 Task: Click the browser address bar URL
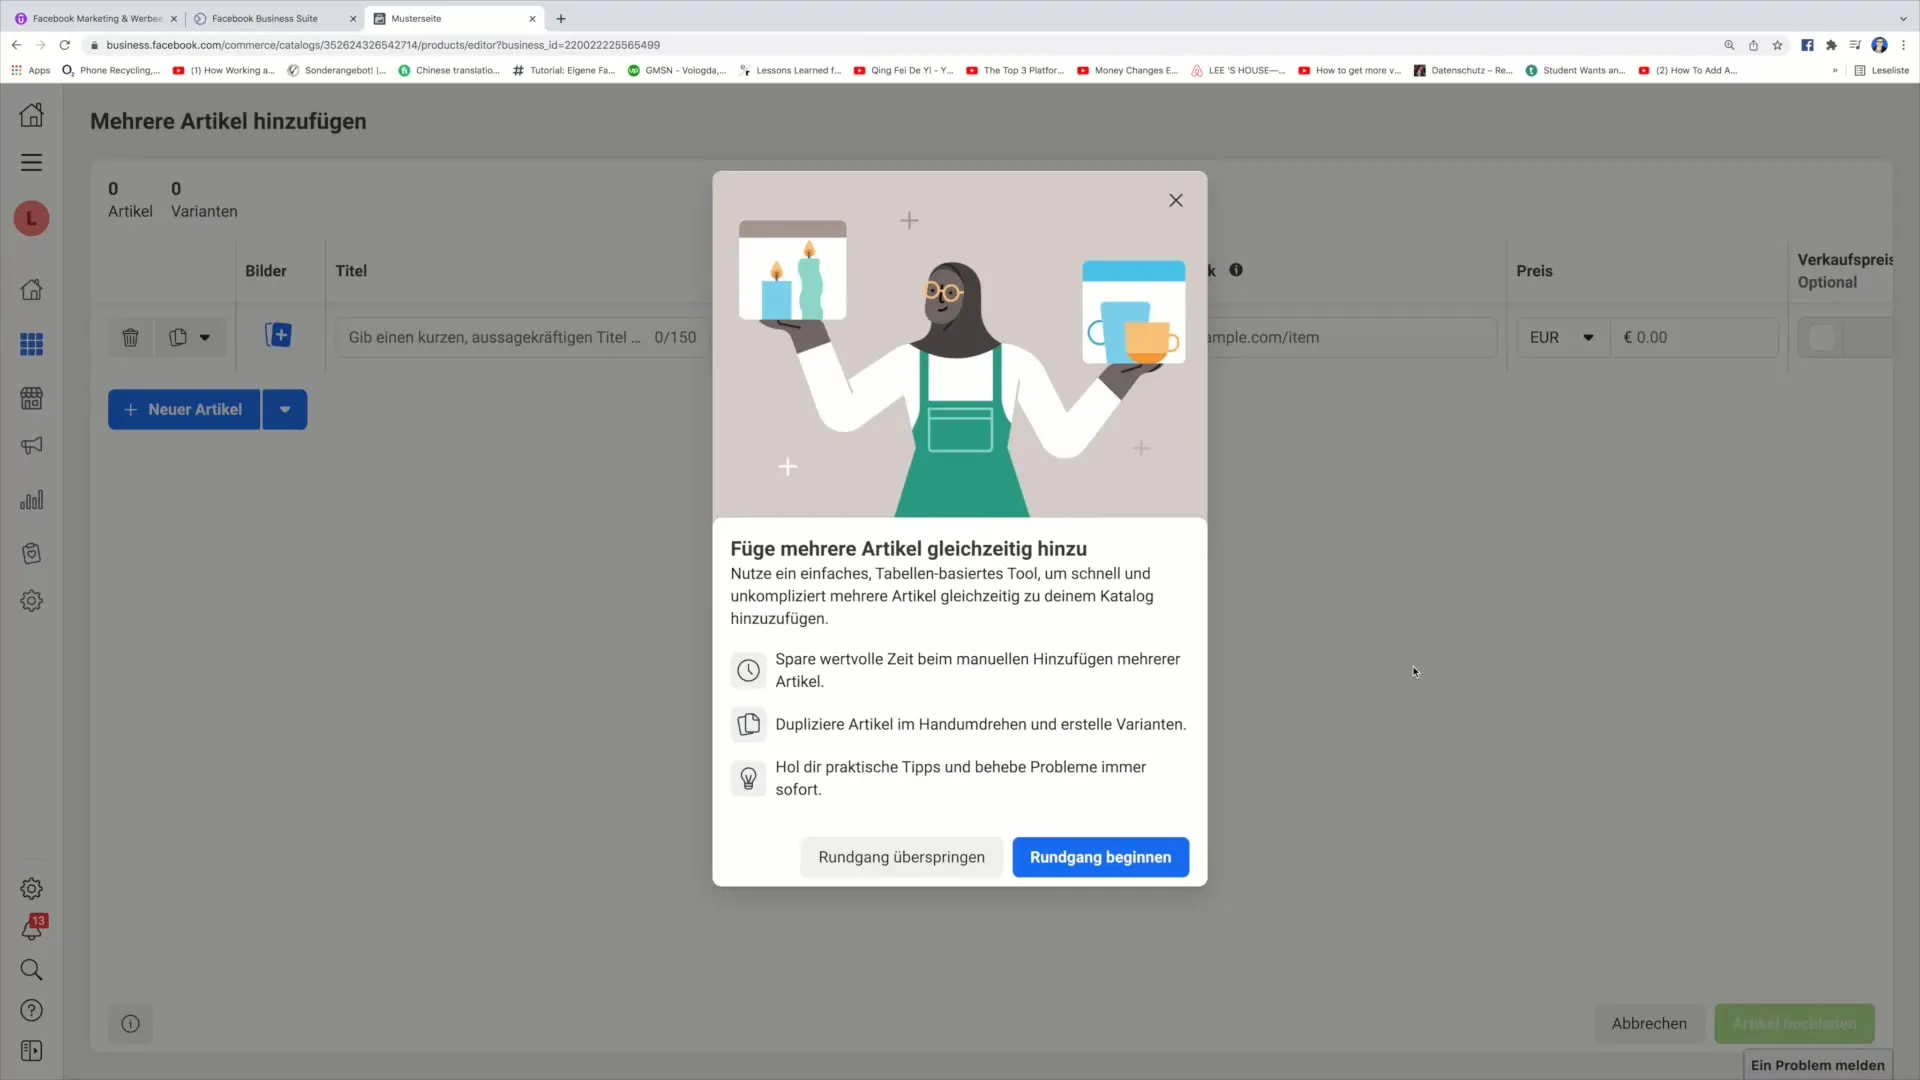tap(383, 45)
